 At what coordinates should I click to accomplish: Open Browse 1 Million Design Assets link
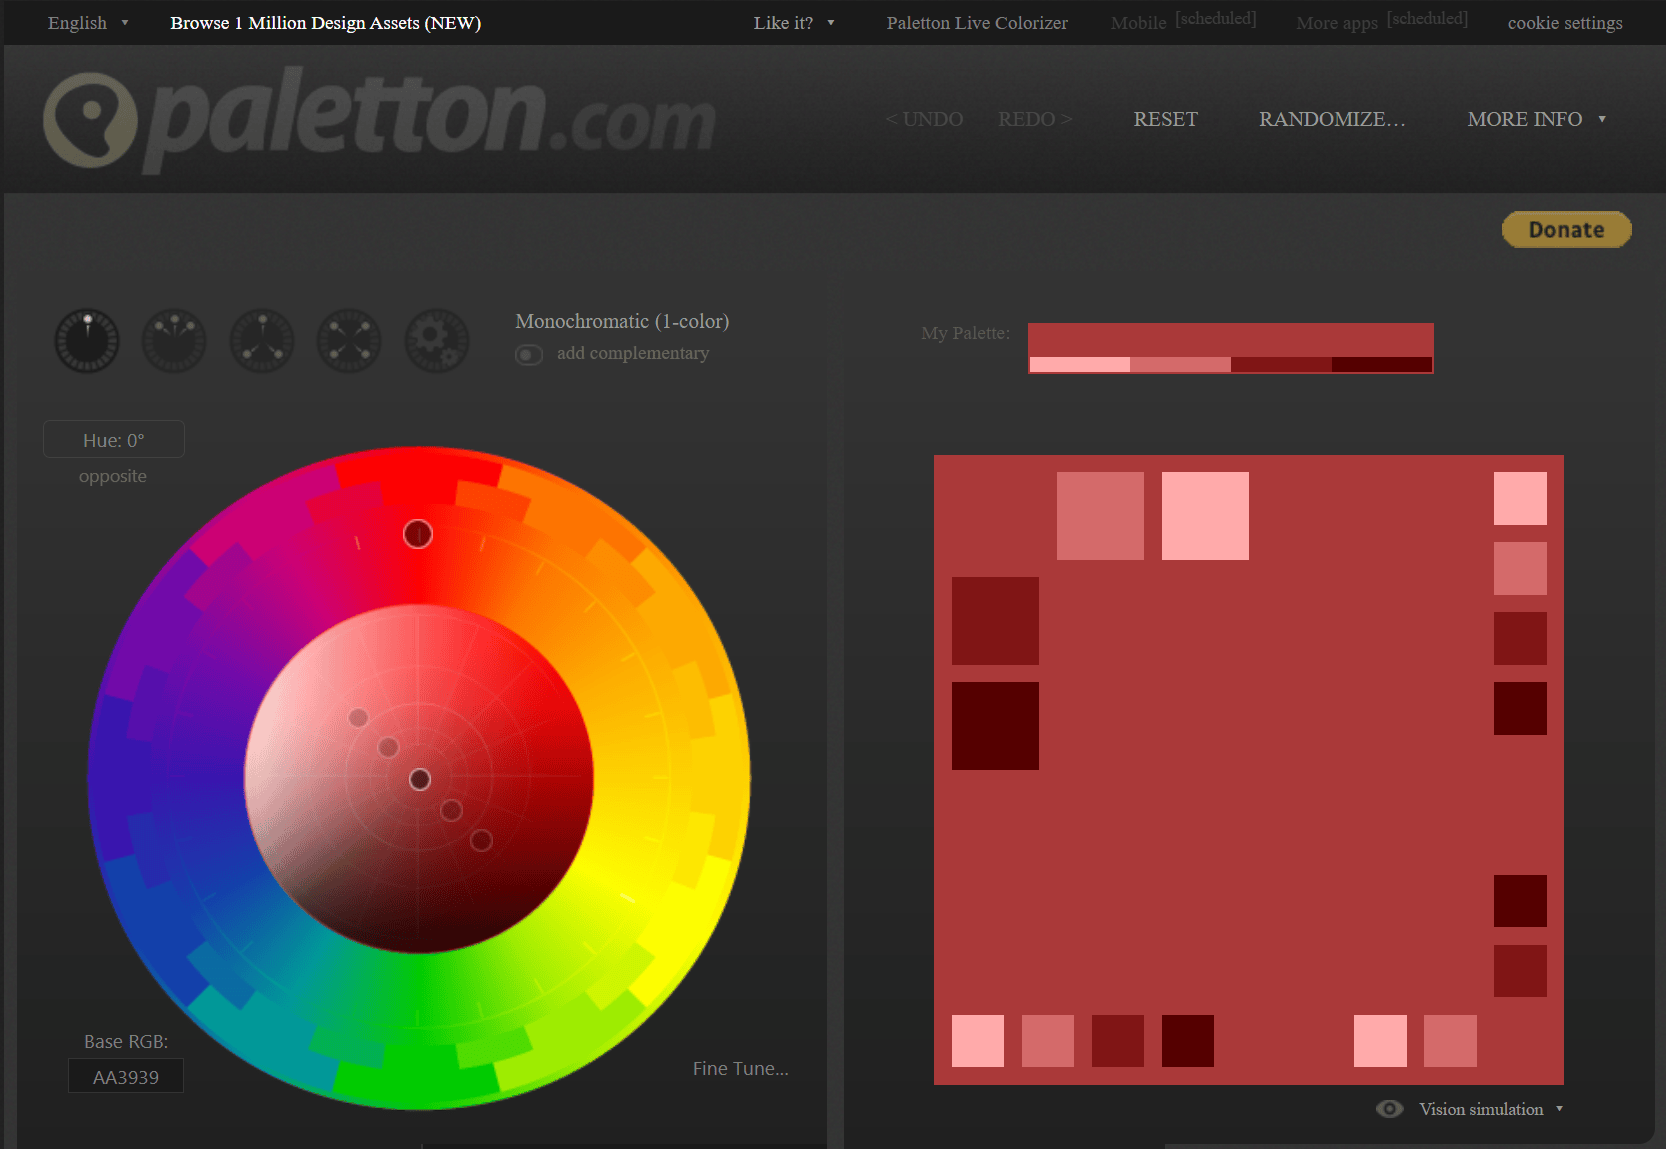pyautogui.click(x=325, y=23)
